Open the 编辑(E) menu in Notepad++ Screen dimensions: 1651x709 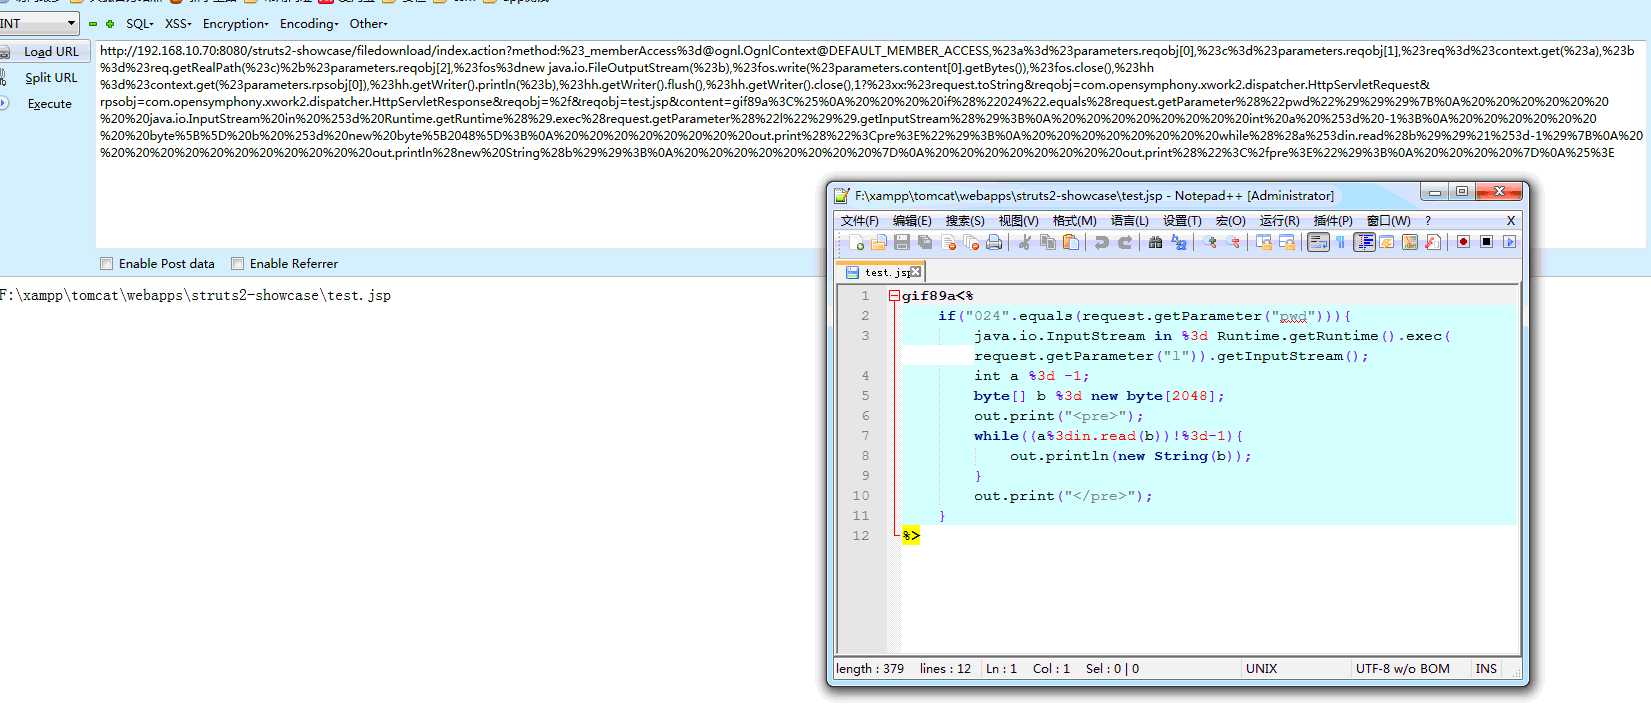coord(912,221)
